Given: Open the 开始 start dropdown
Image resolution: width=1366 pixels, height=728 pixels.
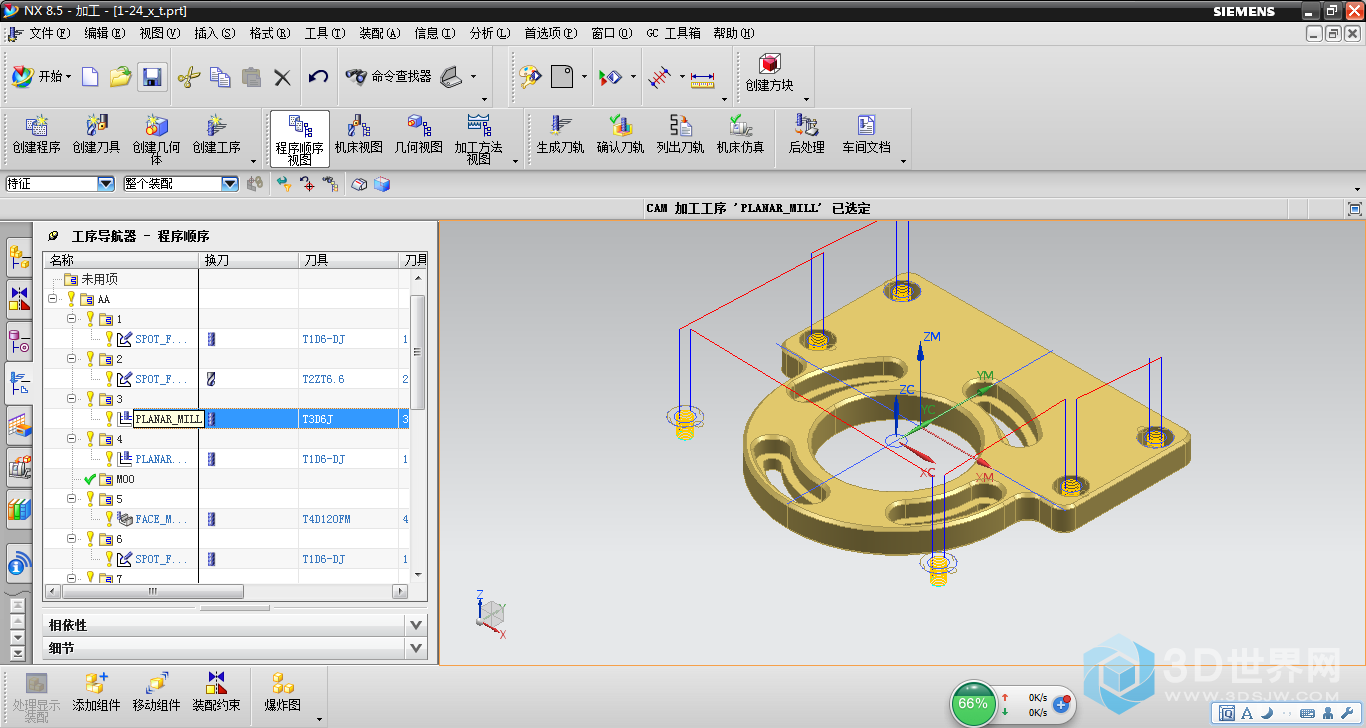Looking at the screenshot, I should point(42,76).
